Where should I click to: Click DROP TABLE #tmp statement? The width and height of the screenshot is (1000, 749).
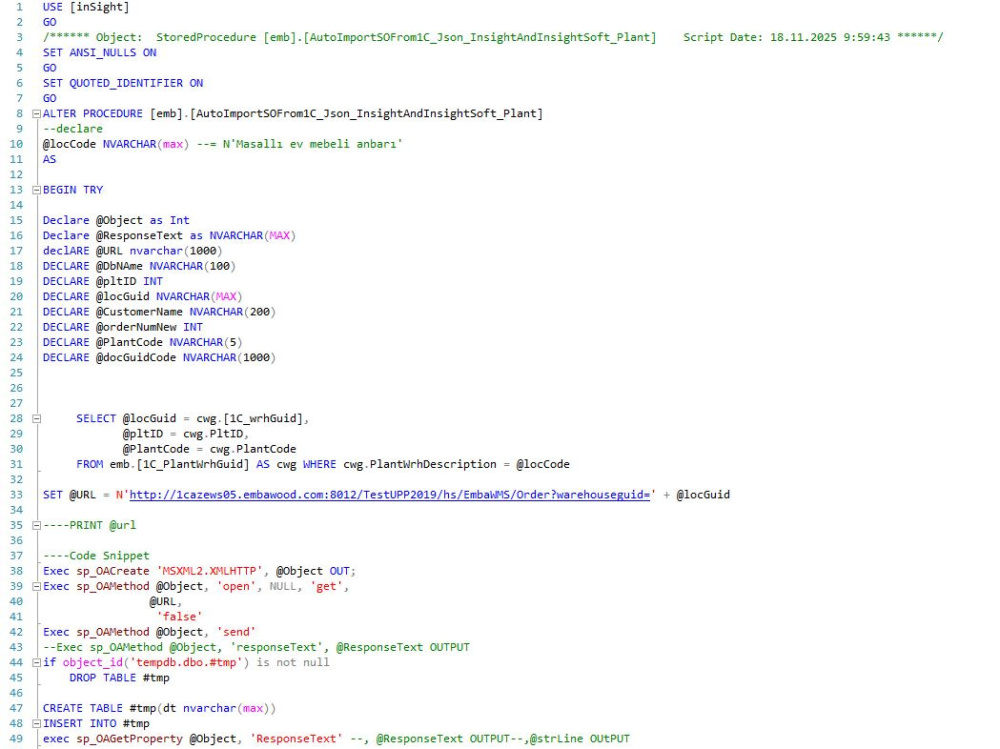pyautogui.click(x=119, y=678)
